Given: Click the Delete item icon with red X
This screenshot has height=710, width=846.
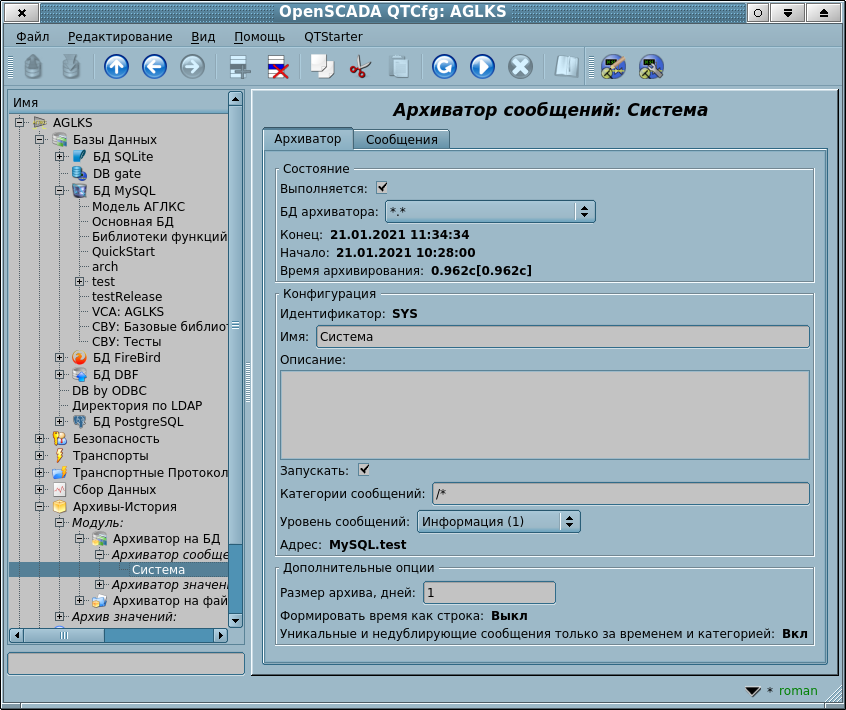Looking at the screenshot, I should [x=277, y=67].
